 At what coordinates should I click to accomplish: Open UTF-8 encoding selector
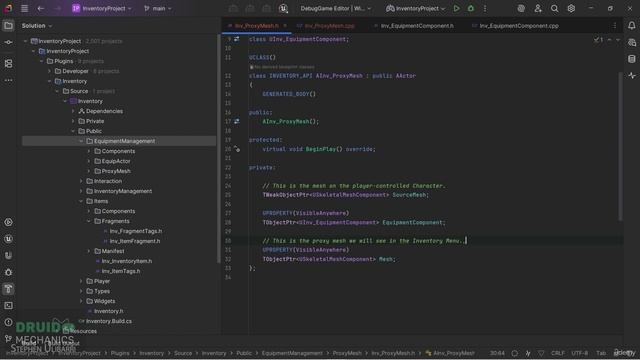[x=579, y=353]
